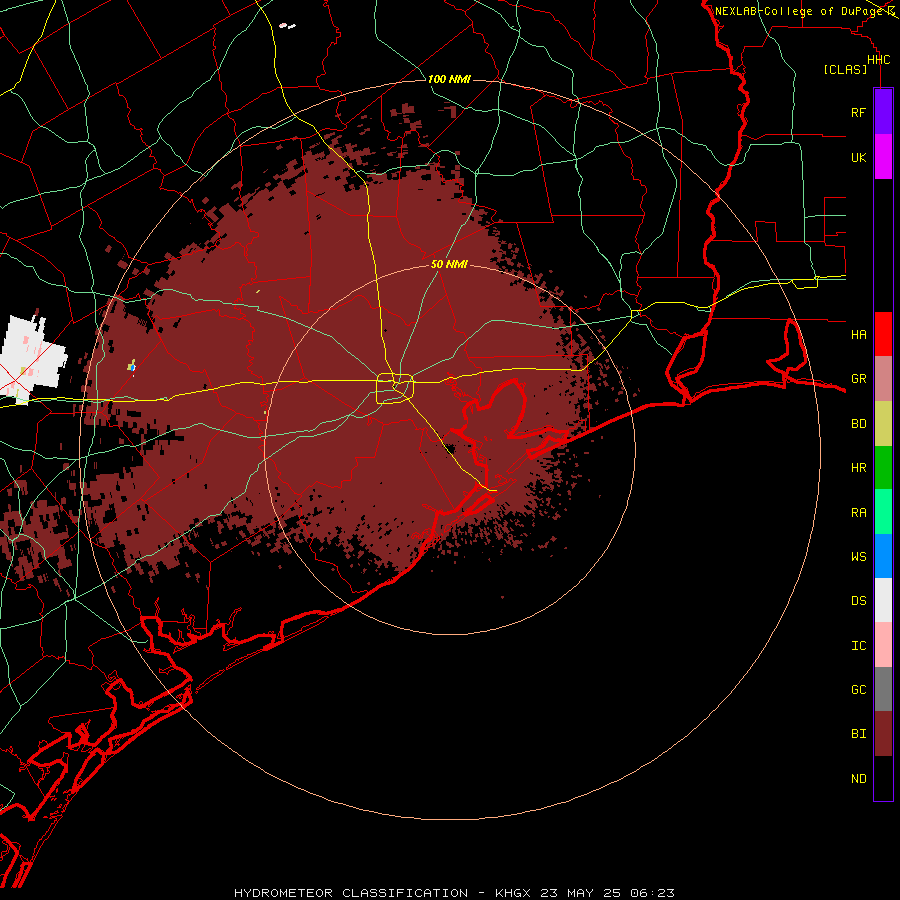Click the 50 NMI range ring label
This screenshot has width=900, height=900.
pos(449,264)
